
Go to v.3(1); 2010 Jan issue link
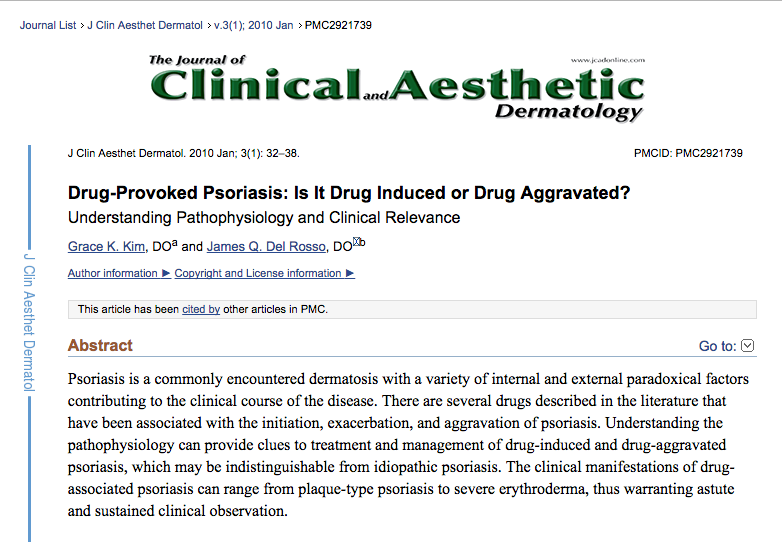253,25
